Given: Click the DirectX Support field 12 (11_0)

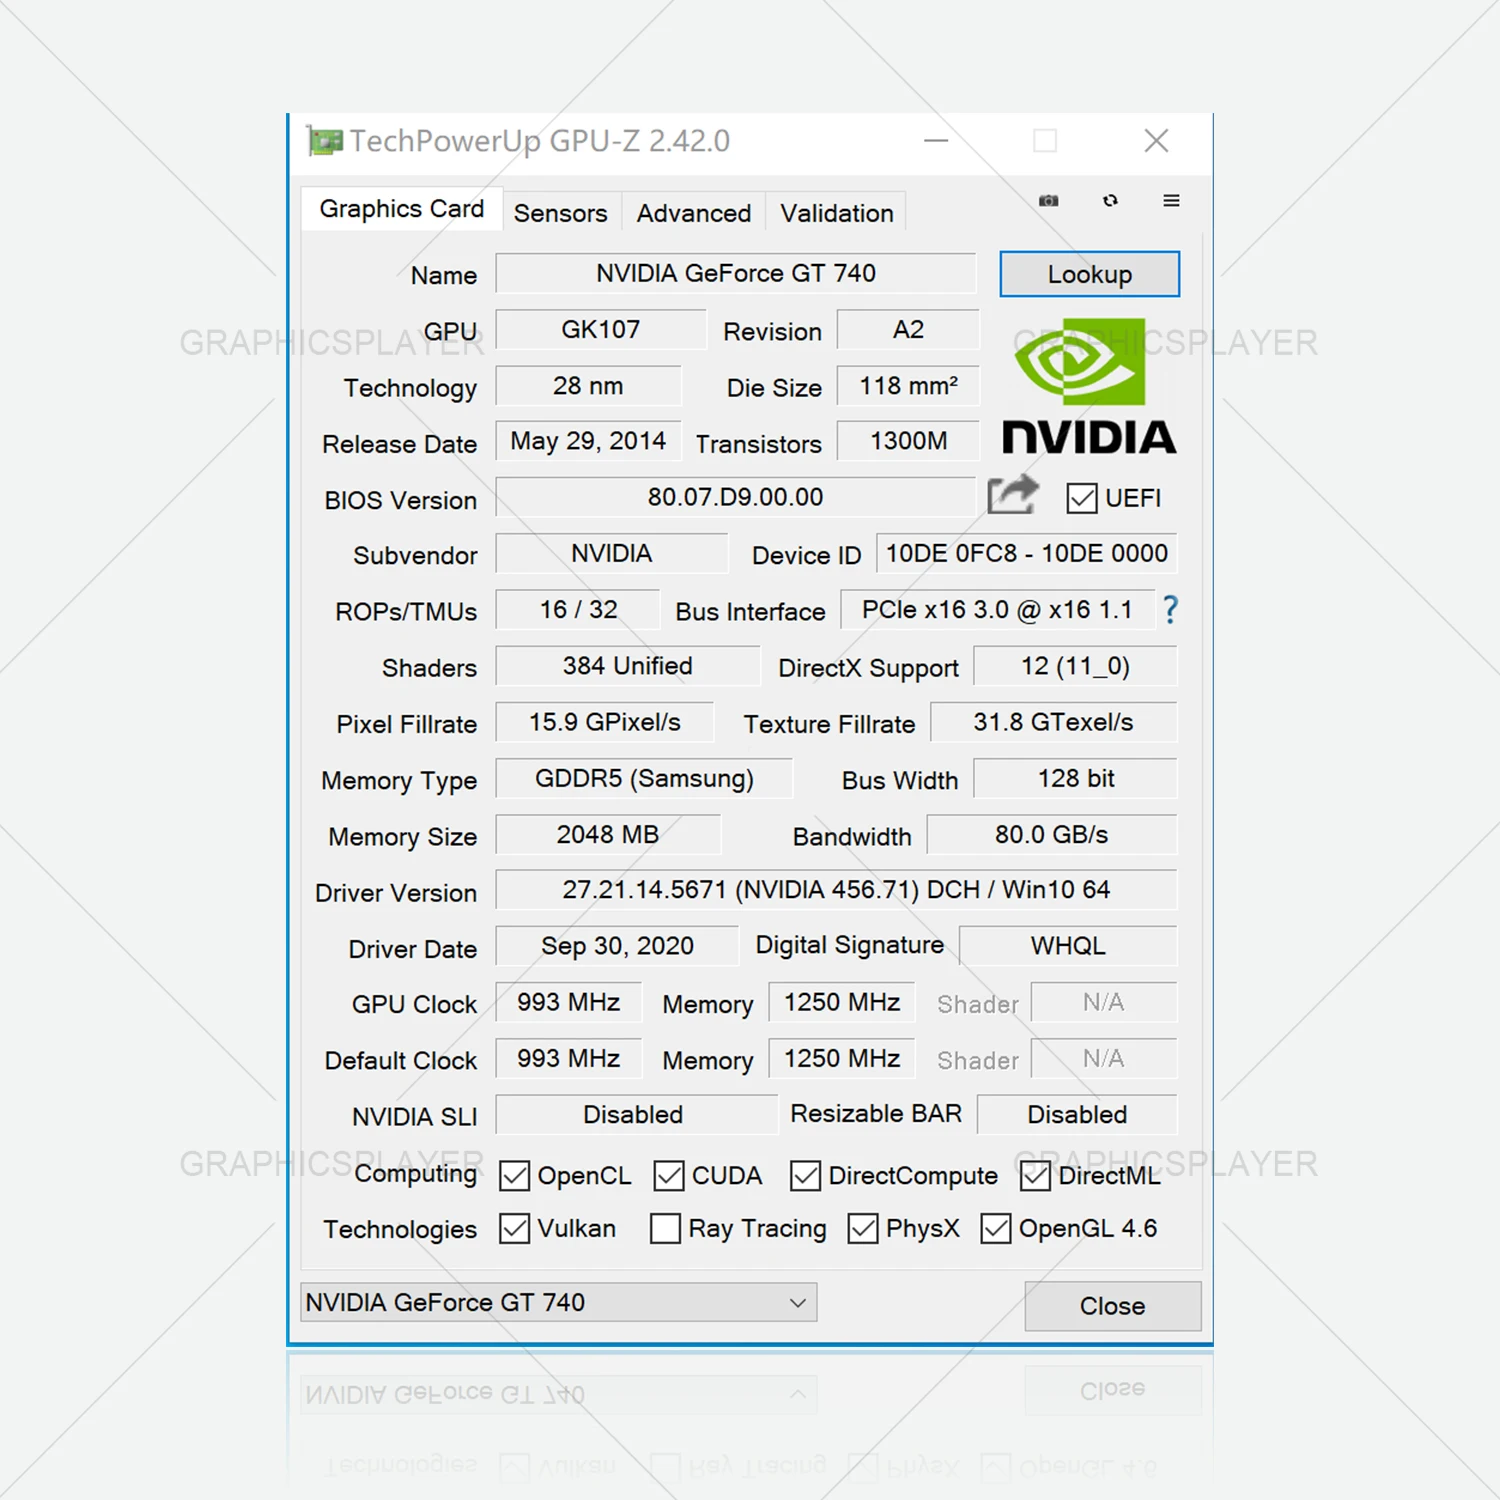Looking at the screenshot, I should click(1075, 666).
